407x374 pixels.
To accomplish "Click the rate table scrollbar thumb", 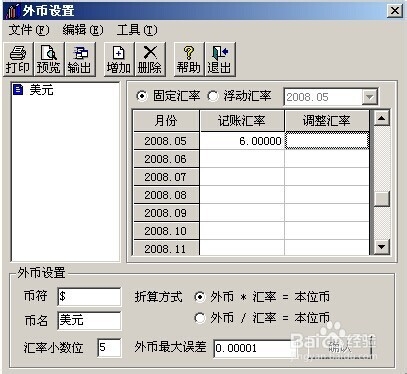I will 382,199.
